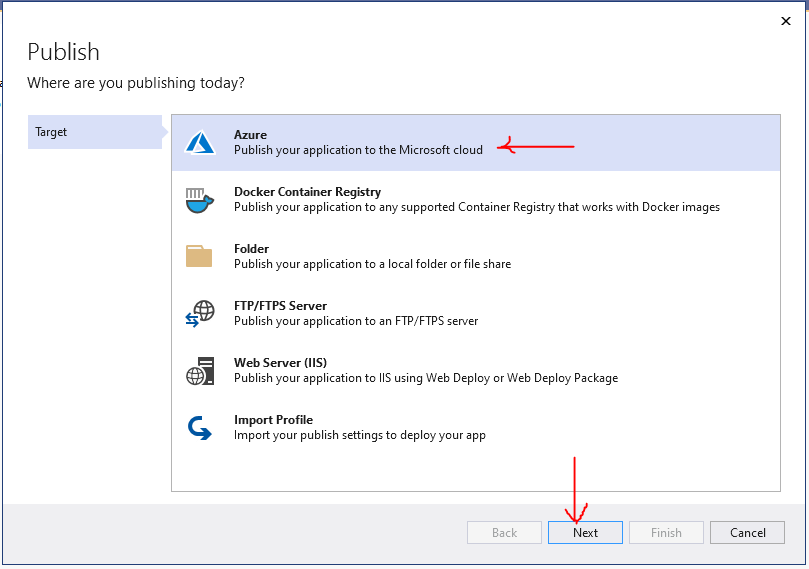Click 'Publish your application to a local folder' description
Screen dimensions: 809x569
coord(373,264)
